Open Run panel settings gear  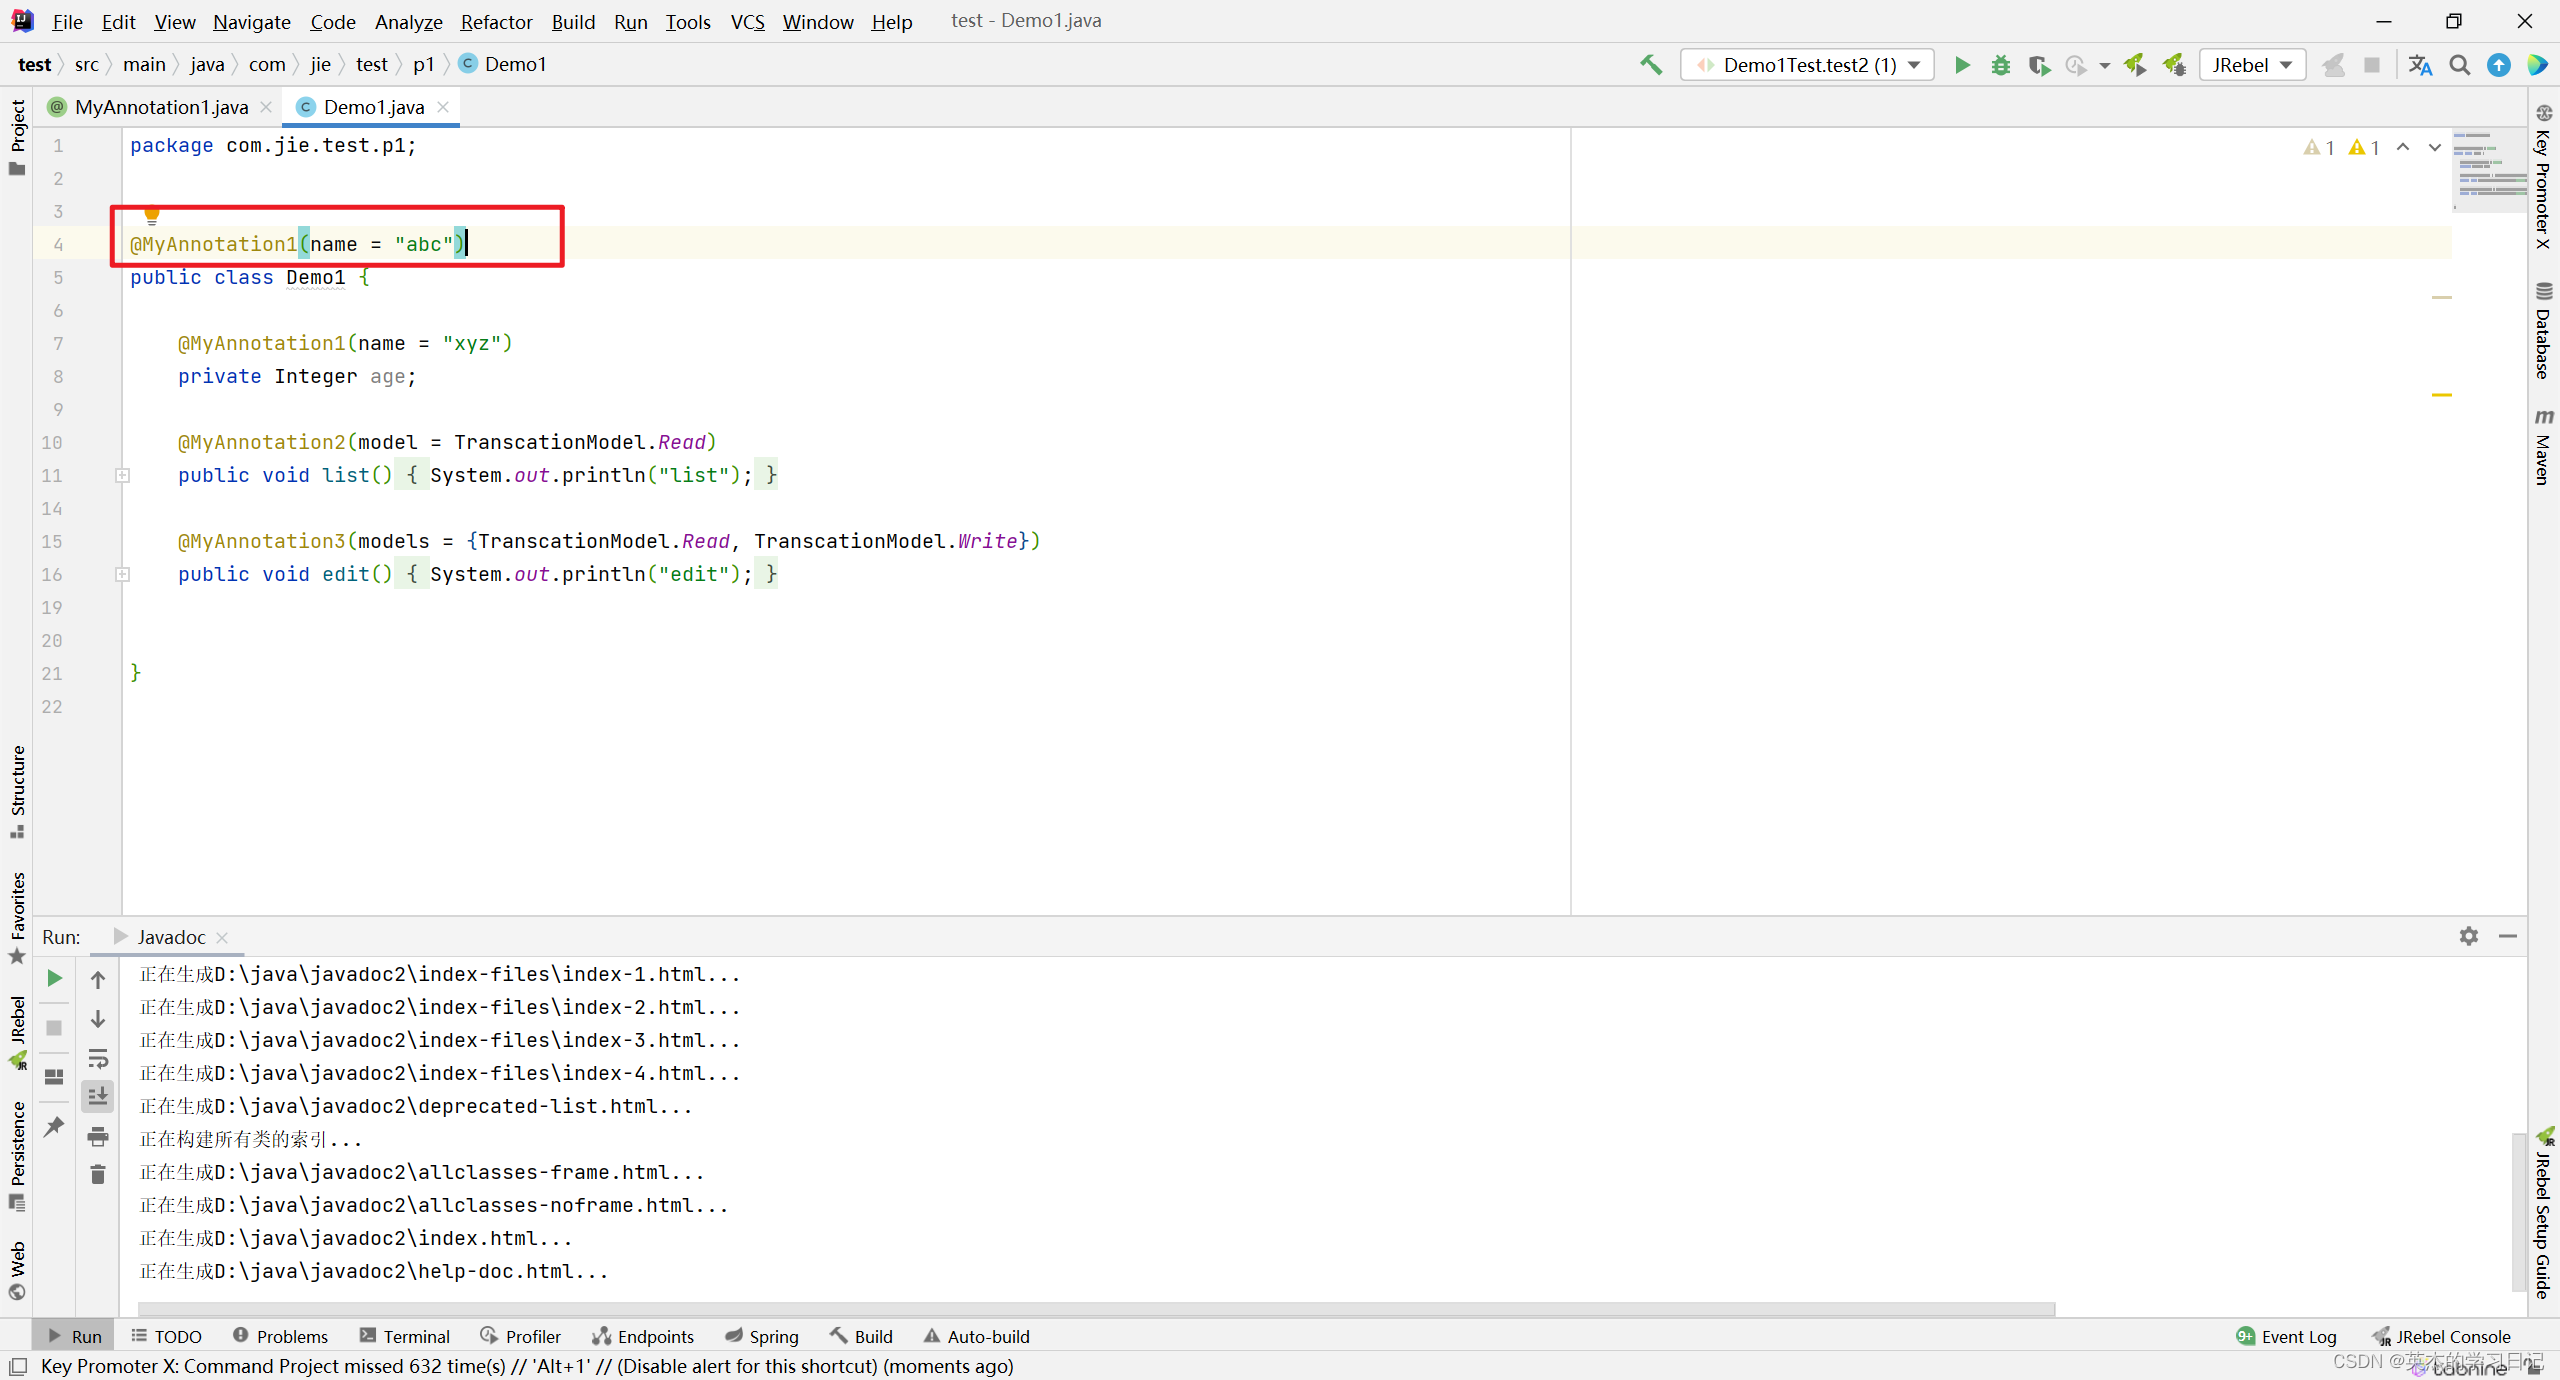click(2468, 936)
